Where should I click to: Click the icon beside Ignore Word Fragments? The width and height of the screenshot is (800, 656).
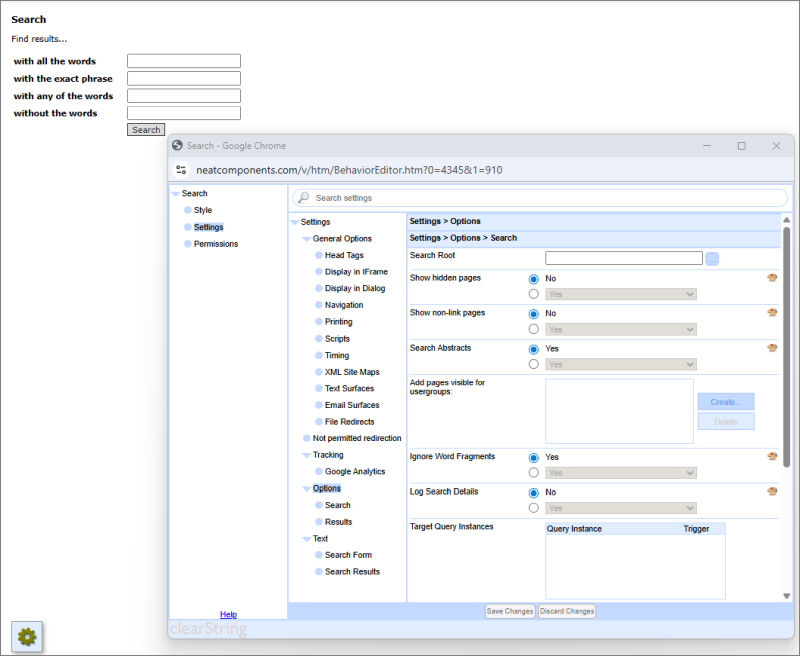click(772, 456)
